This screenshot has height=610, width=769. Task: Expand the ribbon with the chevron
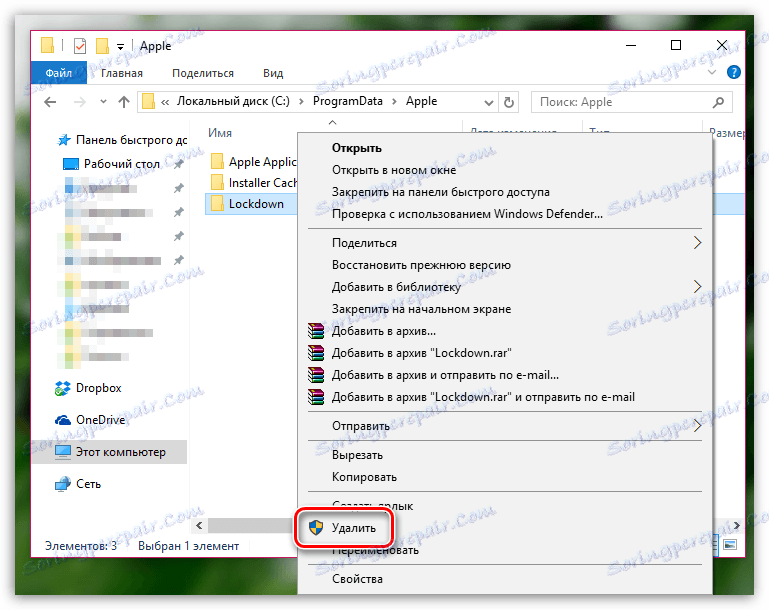click(712, 73)
